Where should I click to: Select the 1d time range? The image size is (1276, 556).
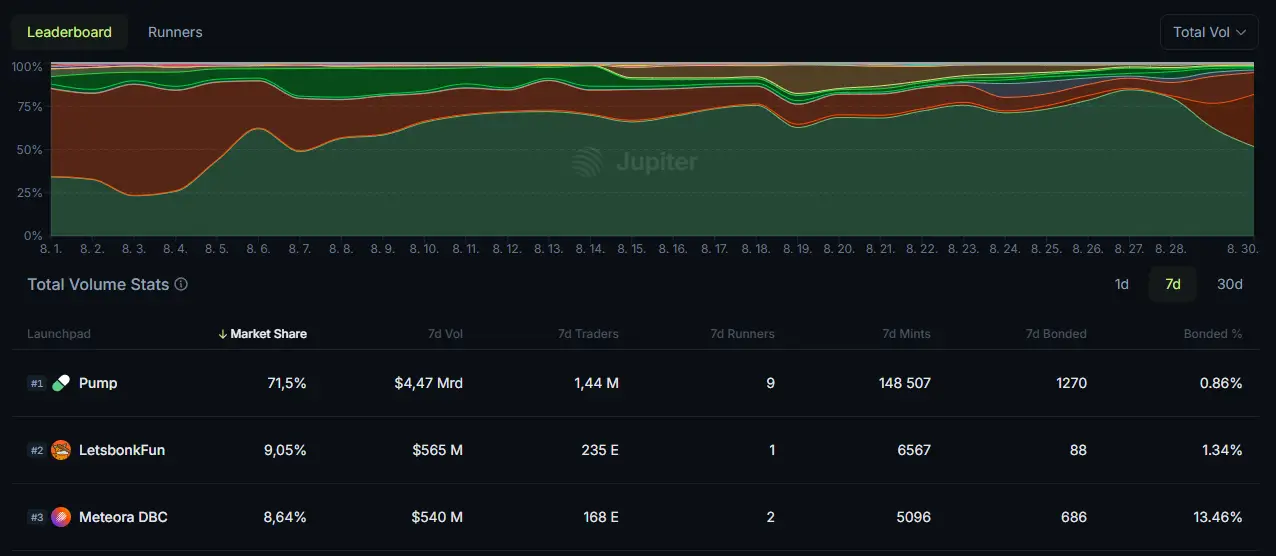1122,284
